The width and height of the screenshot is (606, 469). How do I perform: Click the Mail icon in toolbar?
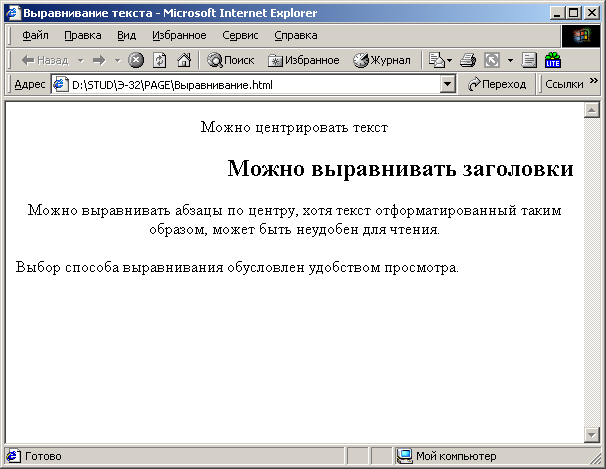(437, 60)
